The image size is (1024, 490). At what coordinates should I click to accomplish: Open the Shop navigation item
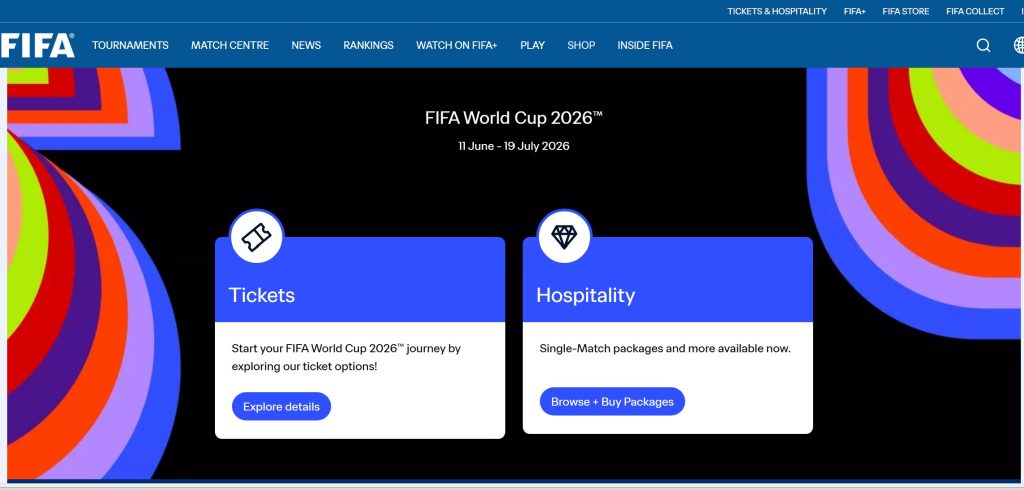[x=581, y=45]
